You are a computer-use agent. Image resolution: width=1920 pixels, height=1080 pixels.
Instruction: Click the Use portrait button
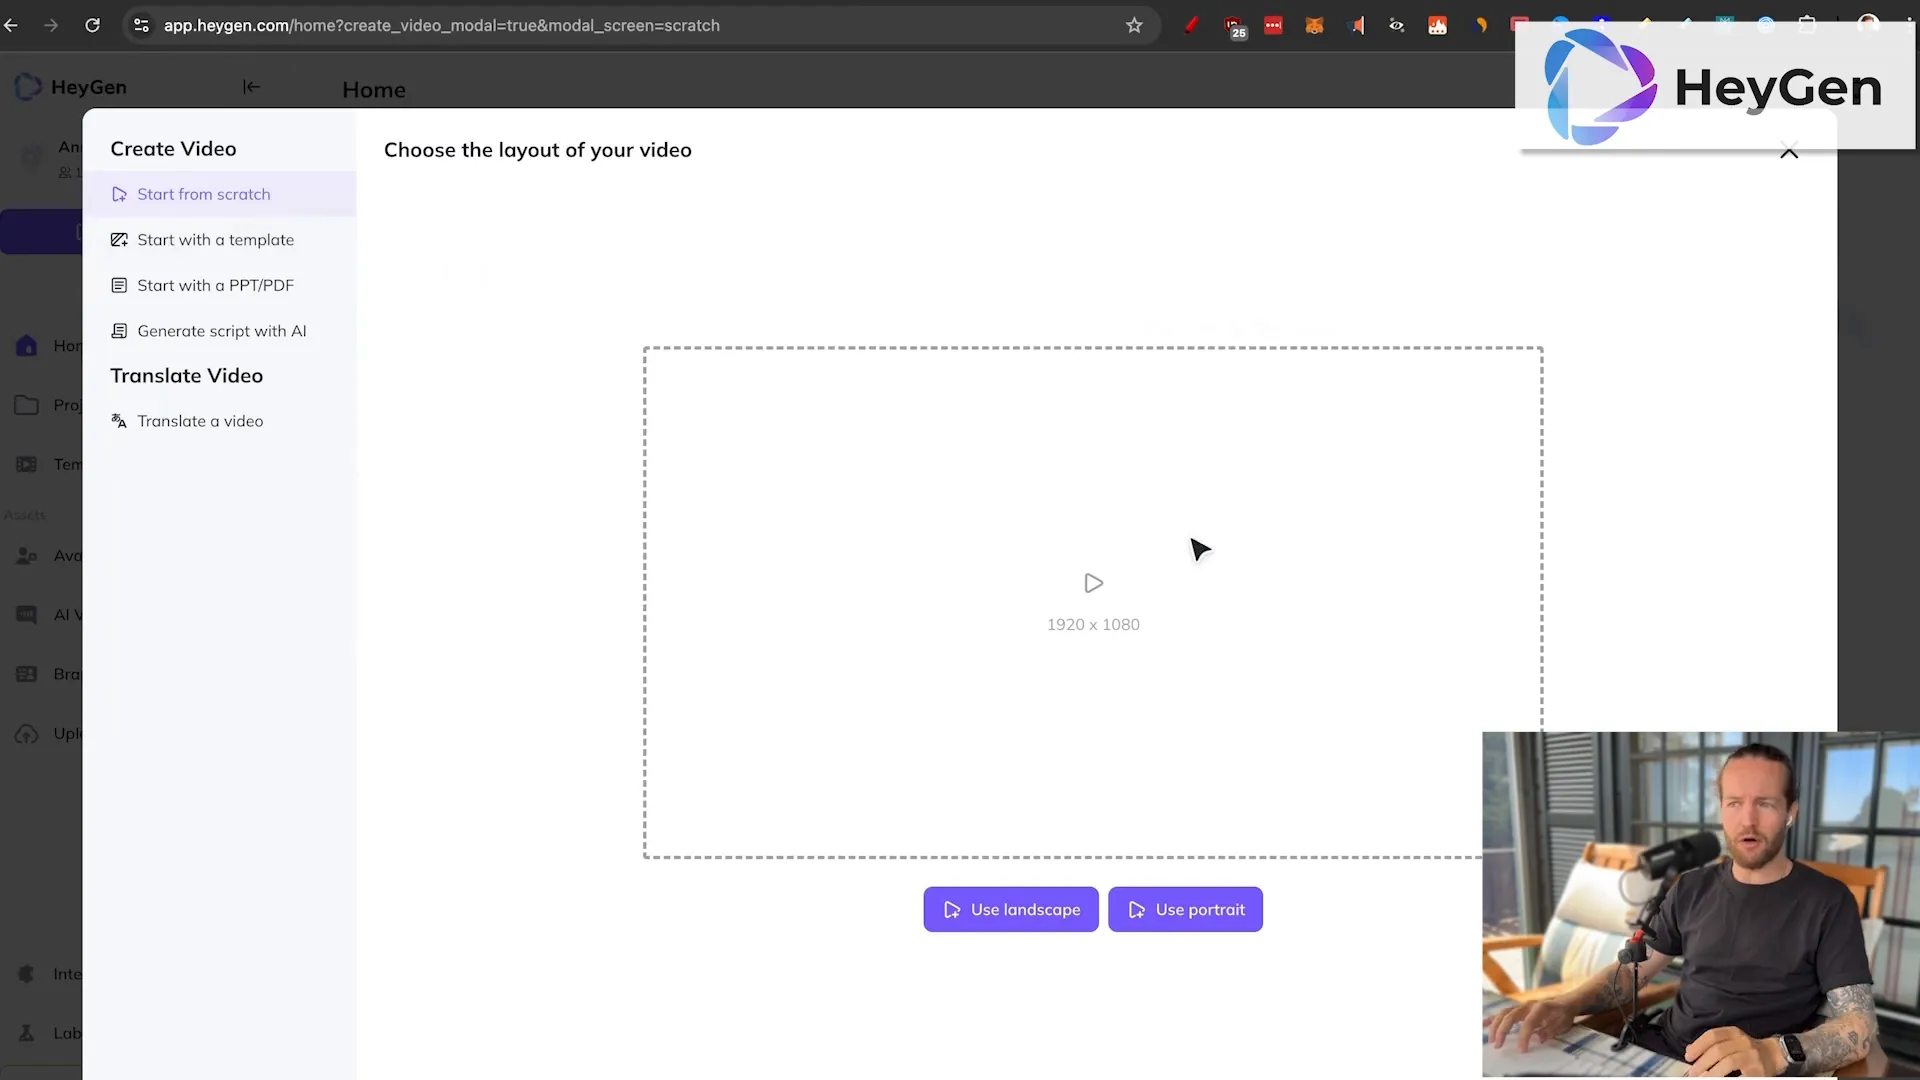1185,909
